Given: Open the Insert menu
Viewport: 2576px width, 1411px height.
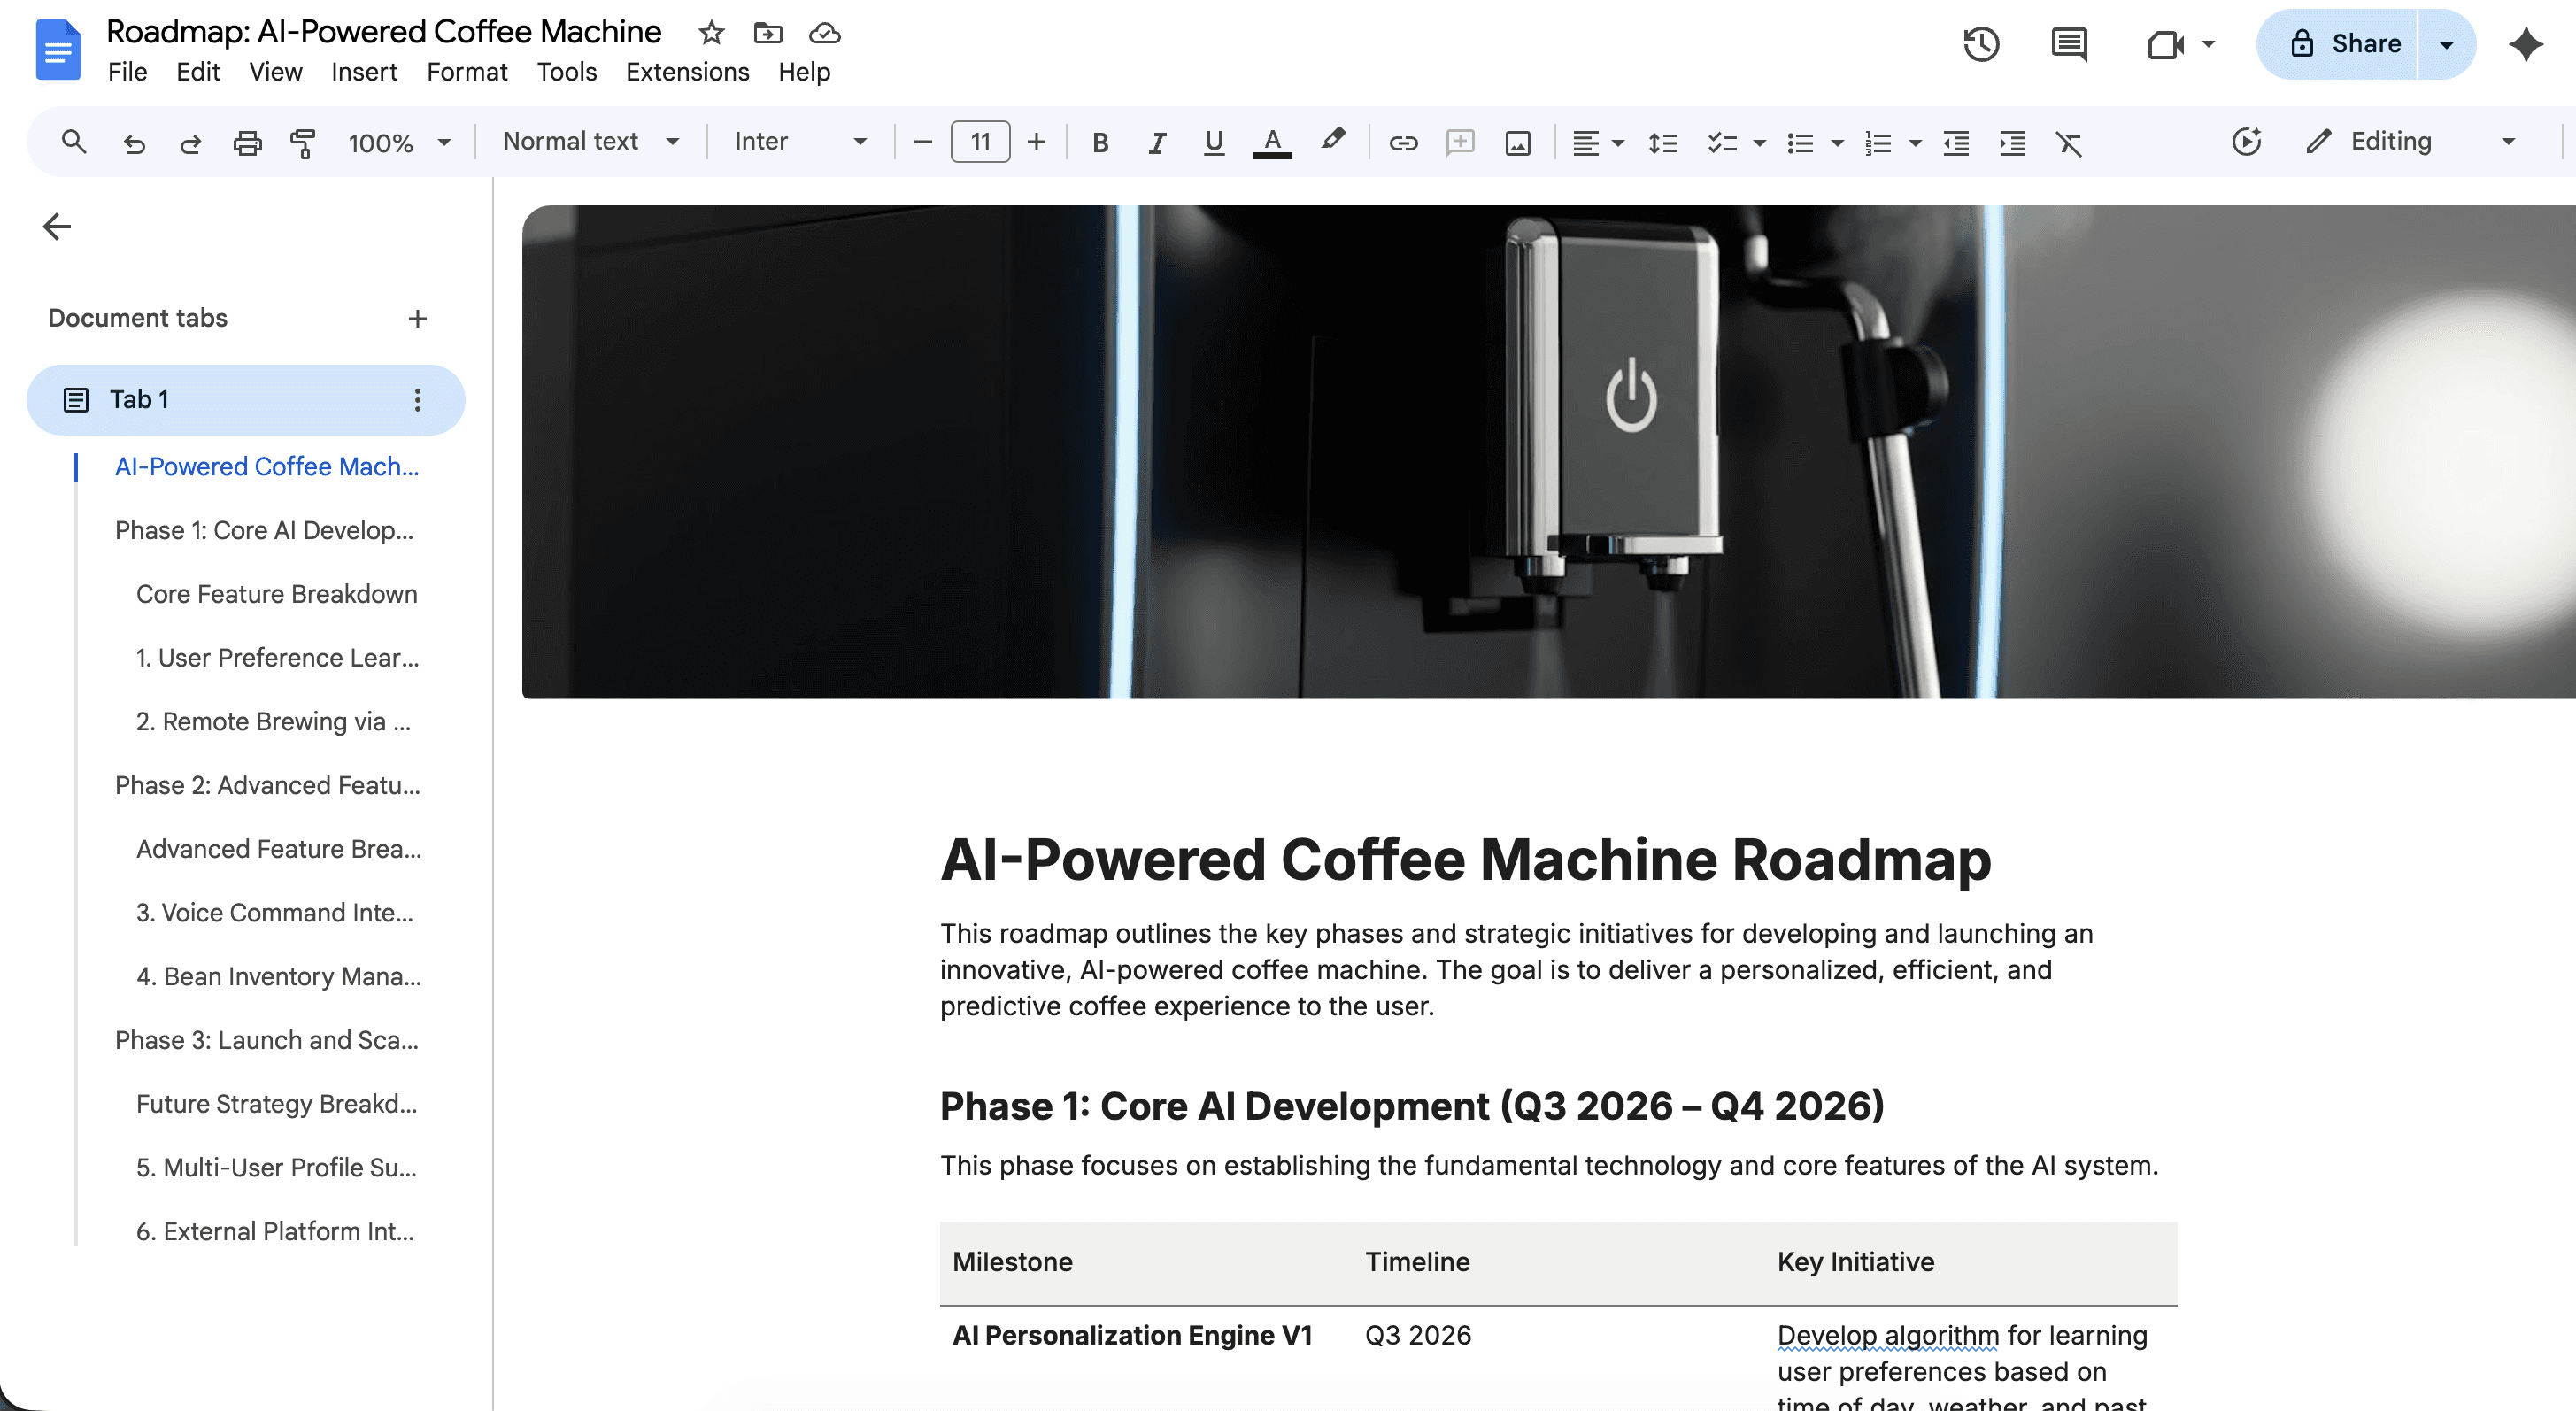Looking at the screenshot, I should 364,72.
